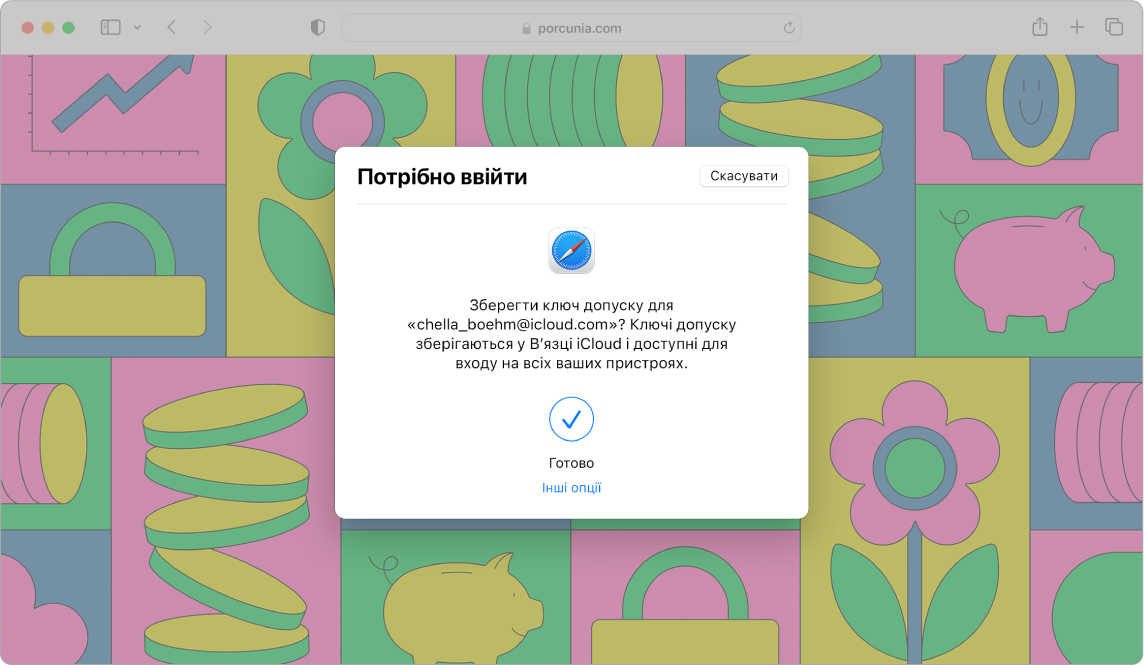Open the sidebar options dropdown chevron

[x=137, y=28]
